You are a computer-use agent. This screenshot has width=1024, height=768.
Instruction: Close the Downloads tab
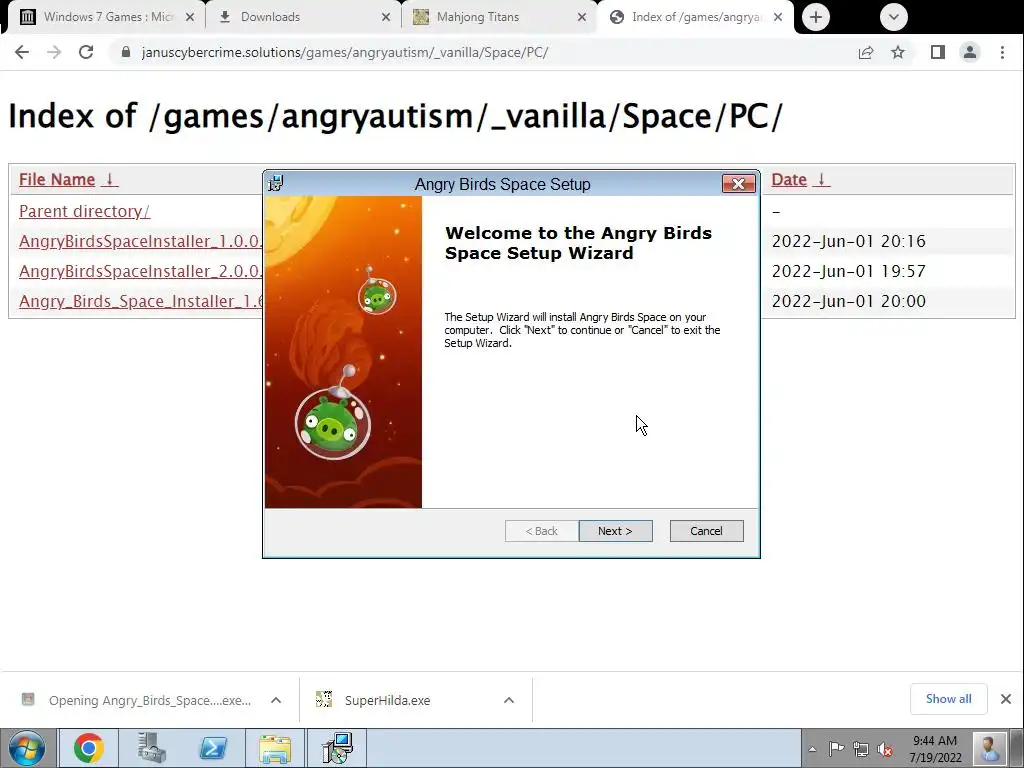(x=386, y=17)
